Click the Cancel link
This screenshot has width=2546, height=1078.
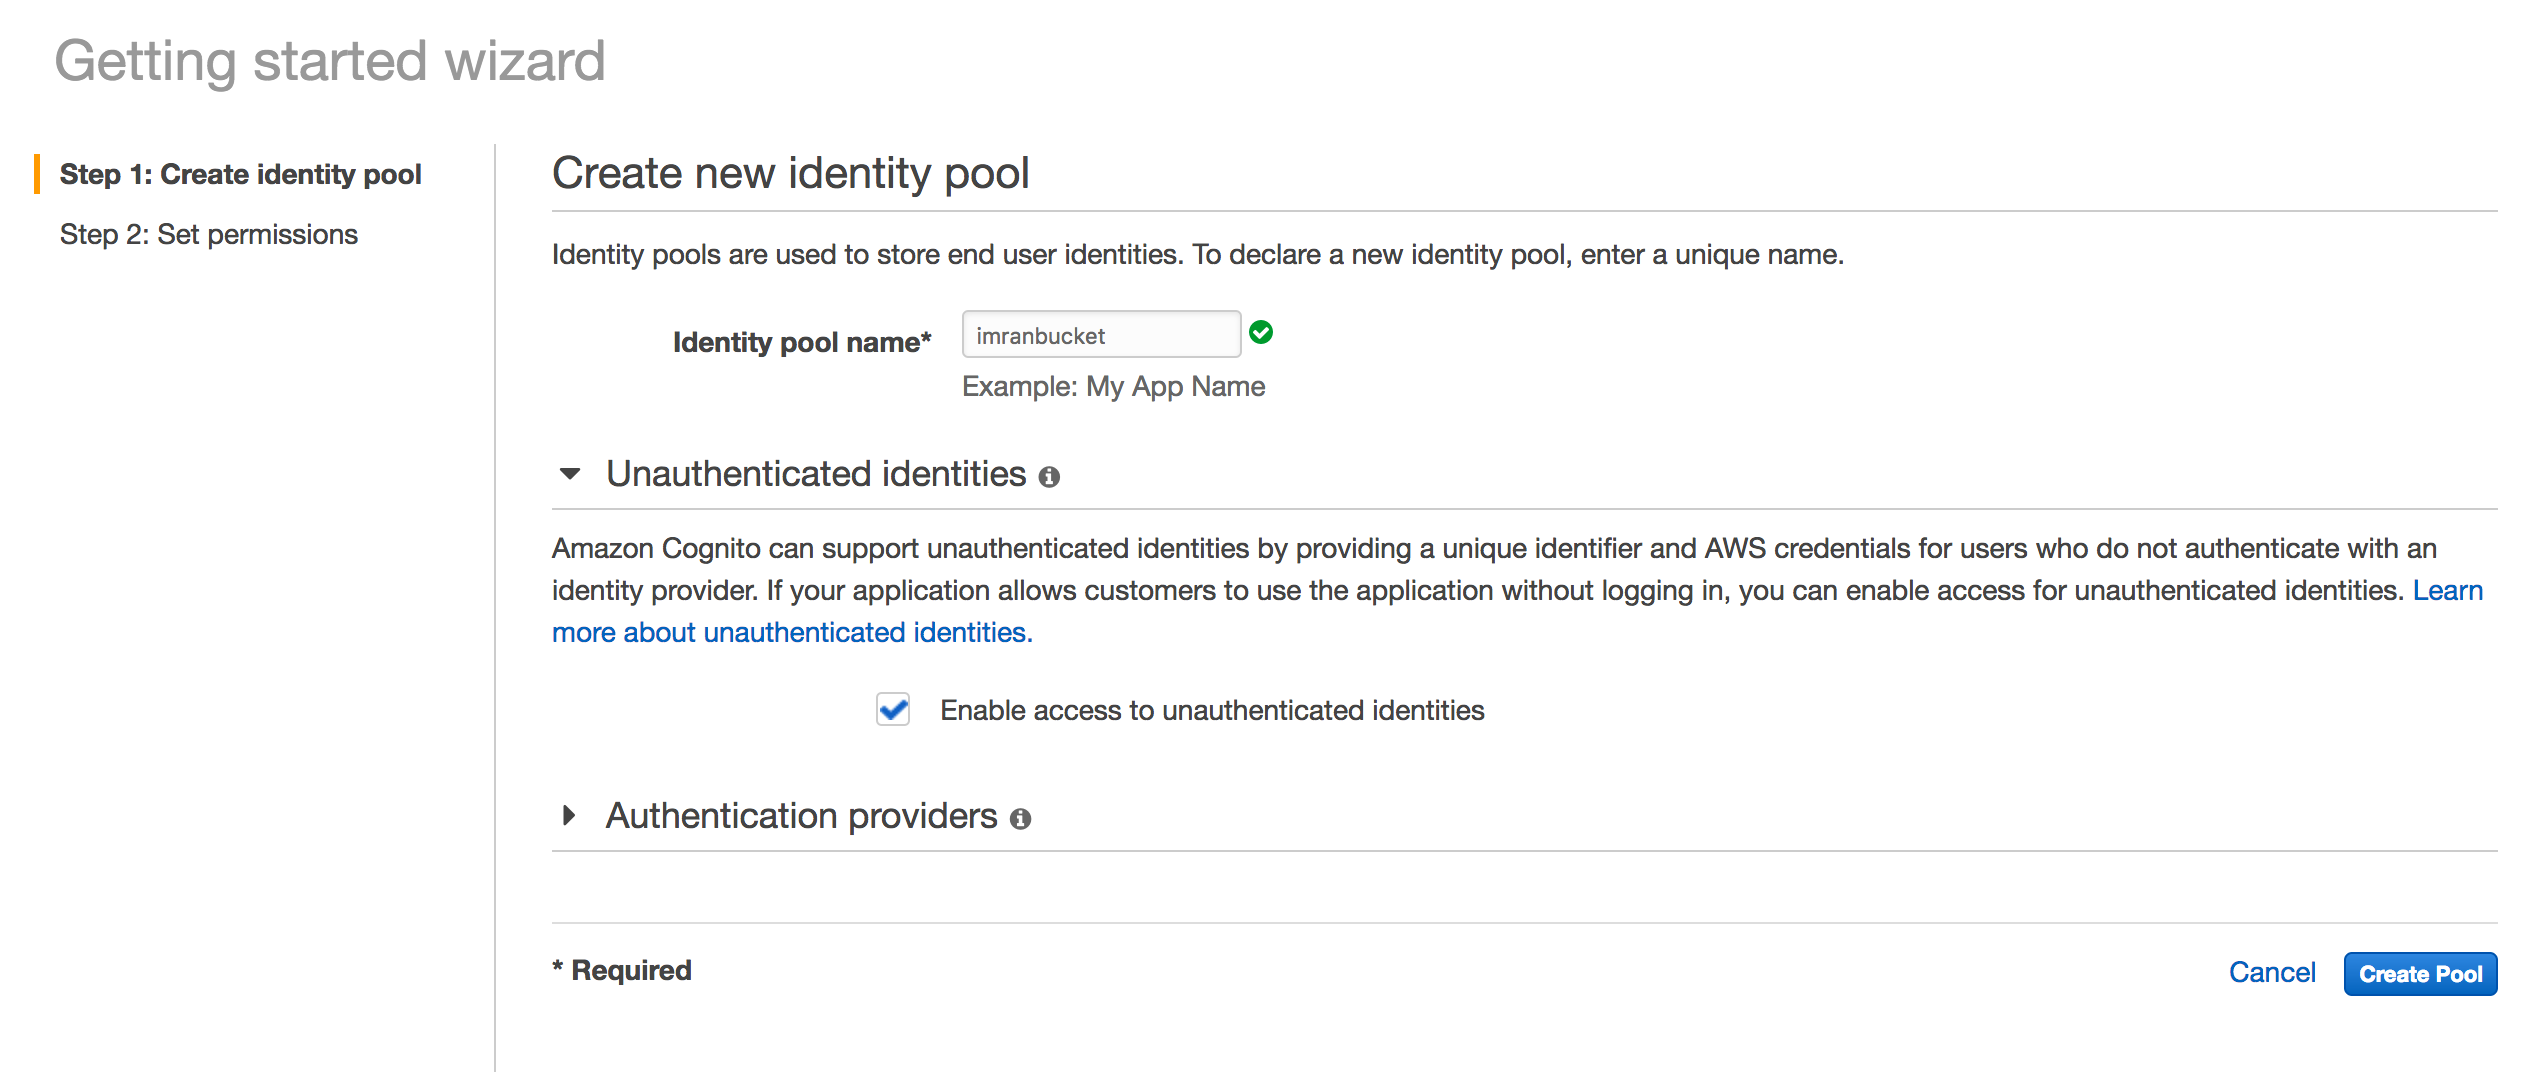[2272, 972]
